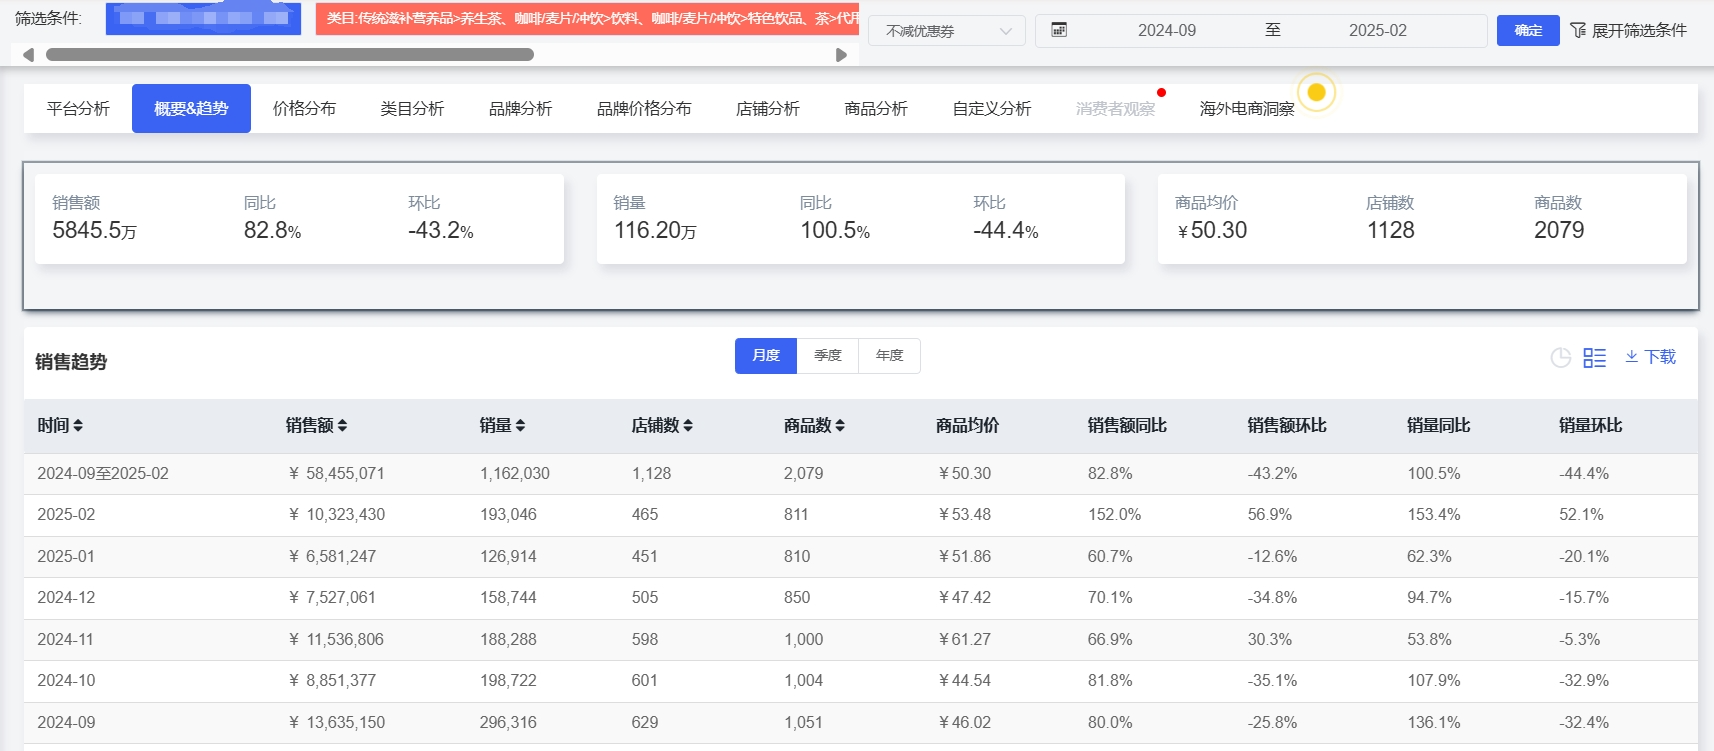The height and width of the screenshot is (751, 1714).
Task: Switch to pie chart view icon
Action: (1560, 357)
